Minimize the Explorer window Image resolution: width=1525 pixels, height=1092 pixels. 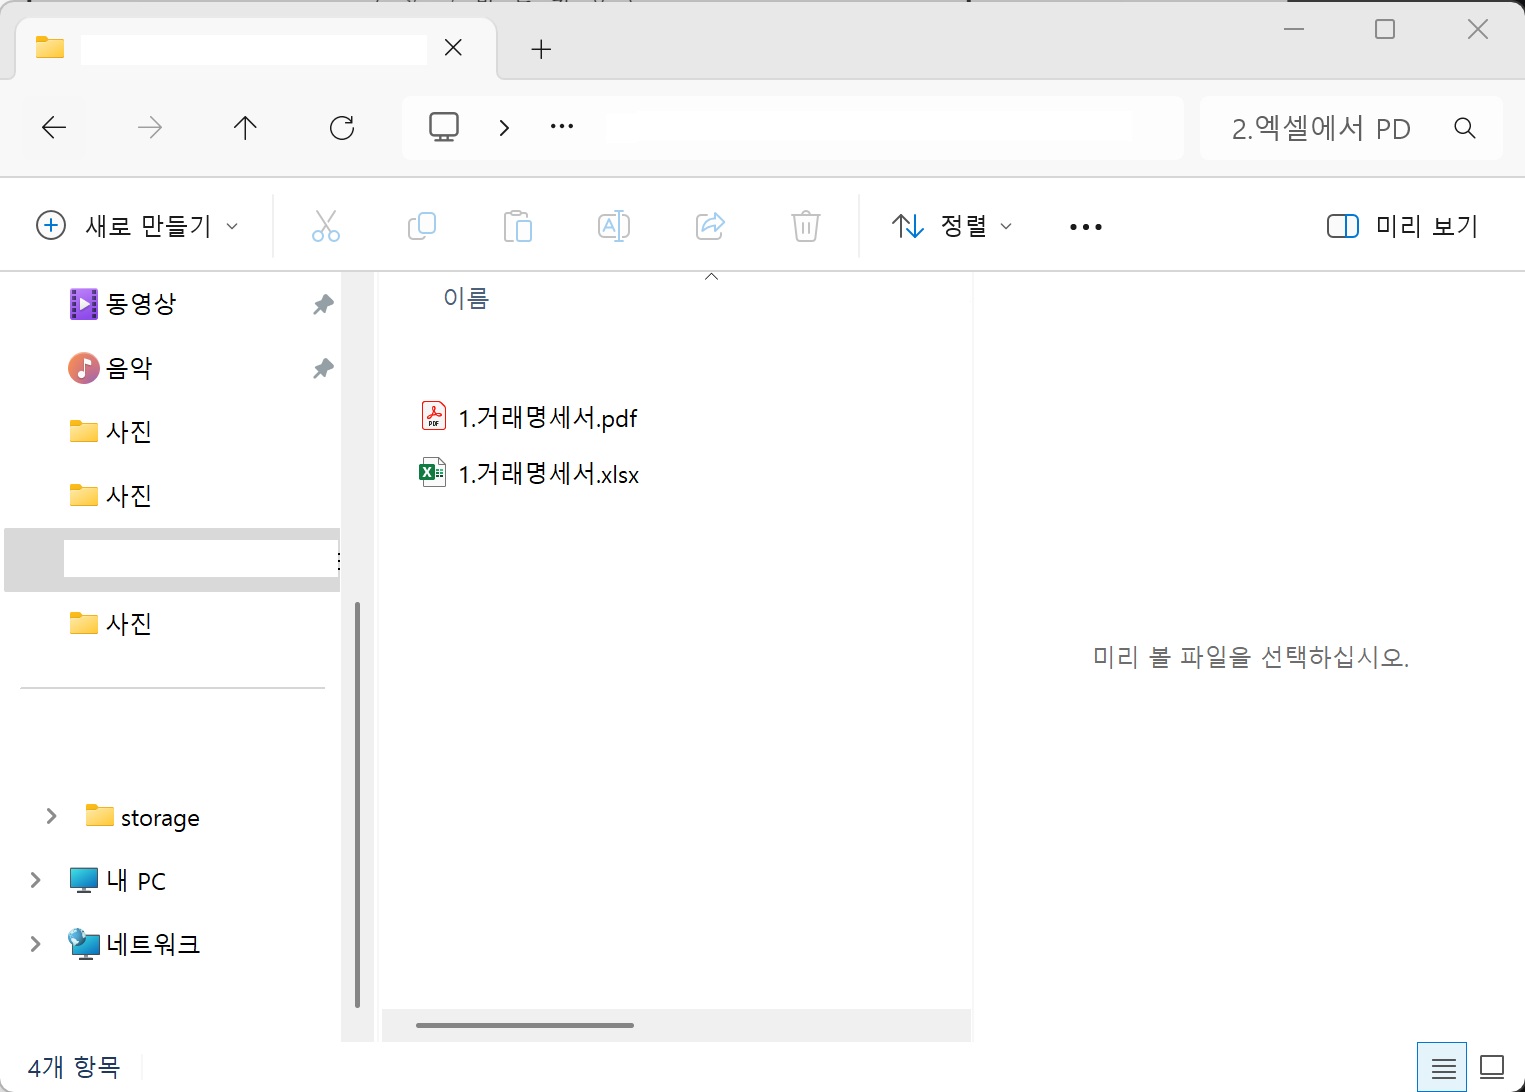tap(1294, 29)
